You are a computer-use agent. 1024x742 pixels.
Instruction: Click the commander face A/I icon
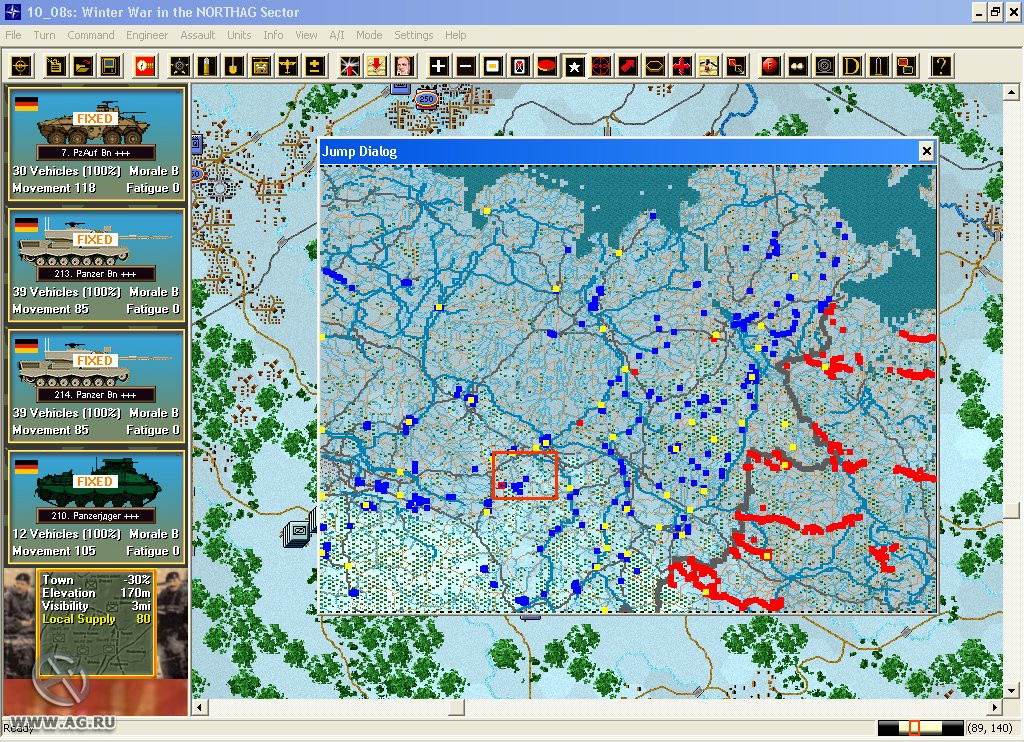click(x=404, y=66)
